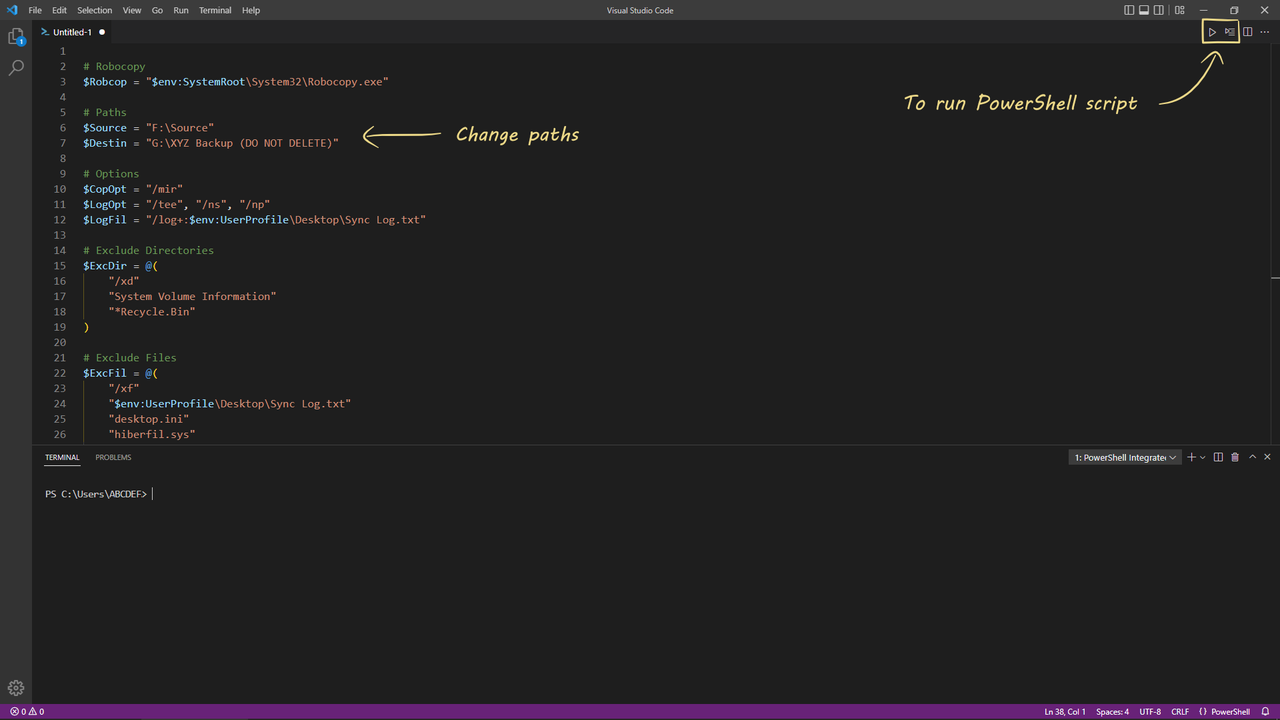
Task: Change the CRLF end of line sequence
Action: point(1180,712)
